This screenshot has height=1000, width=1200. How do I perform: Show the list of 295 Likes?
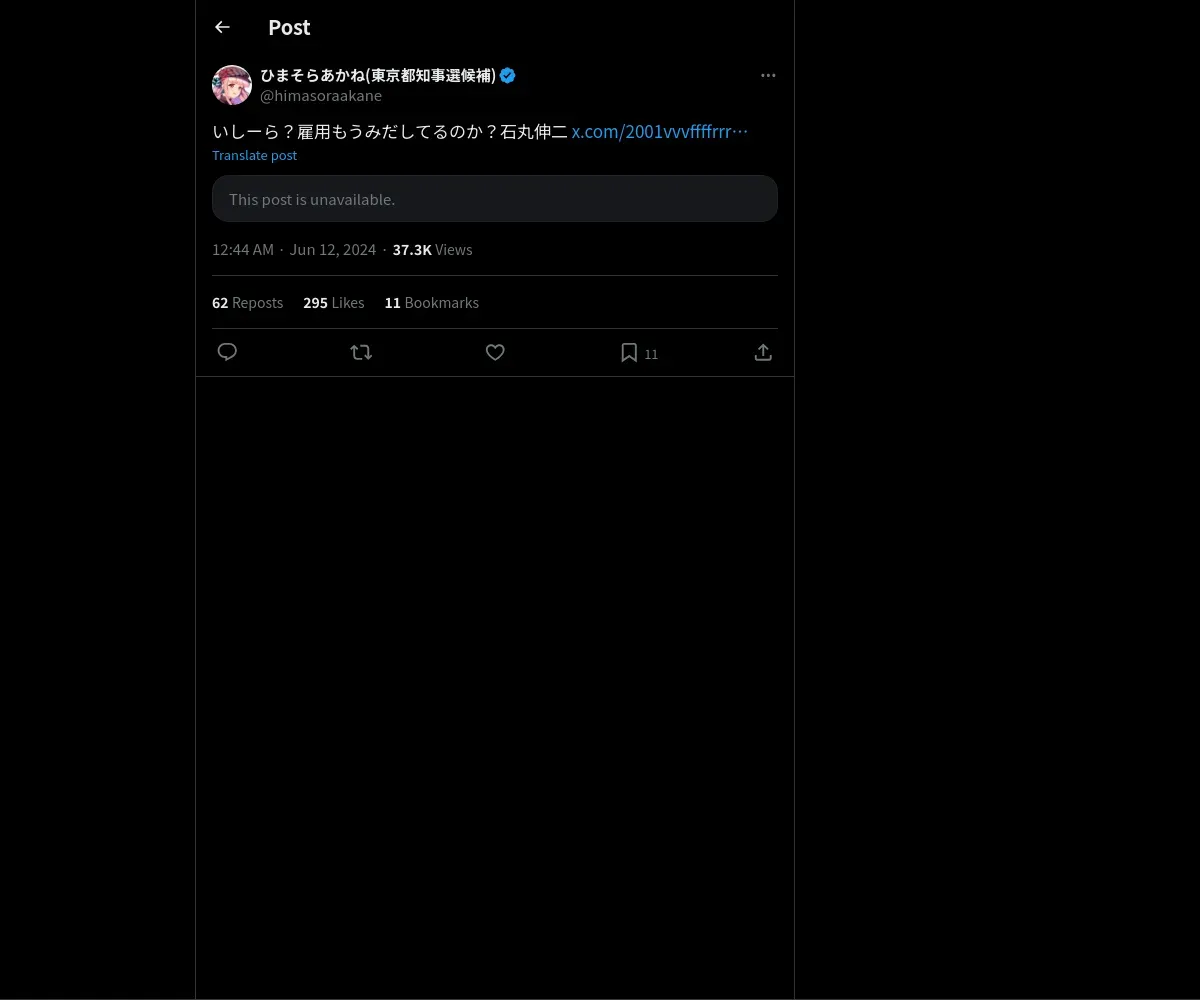click(x=333, y=303)
